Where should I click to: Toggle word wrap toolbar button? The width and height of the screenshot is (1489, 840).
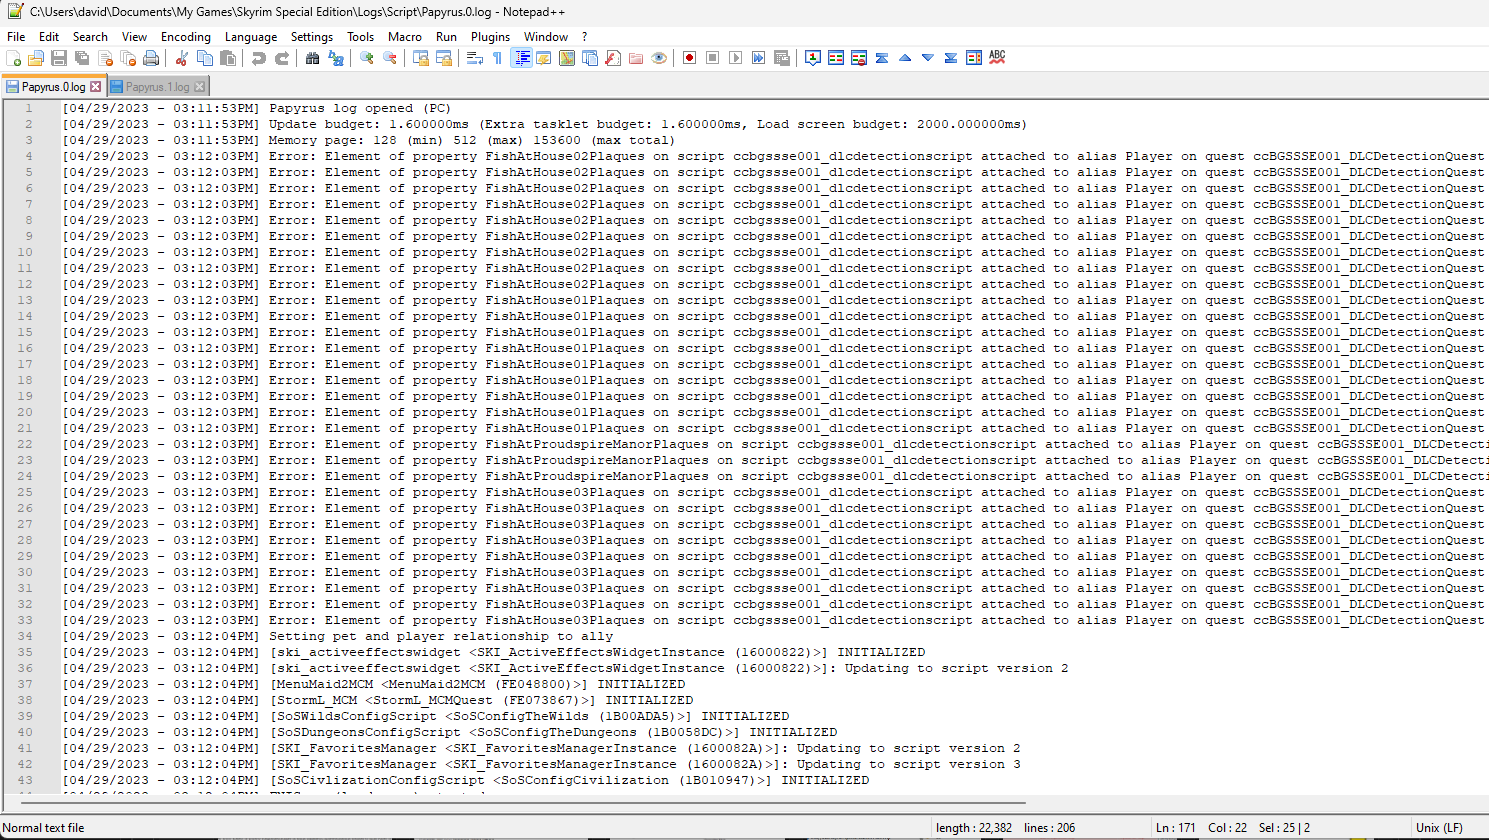click(475, 58)
